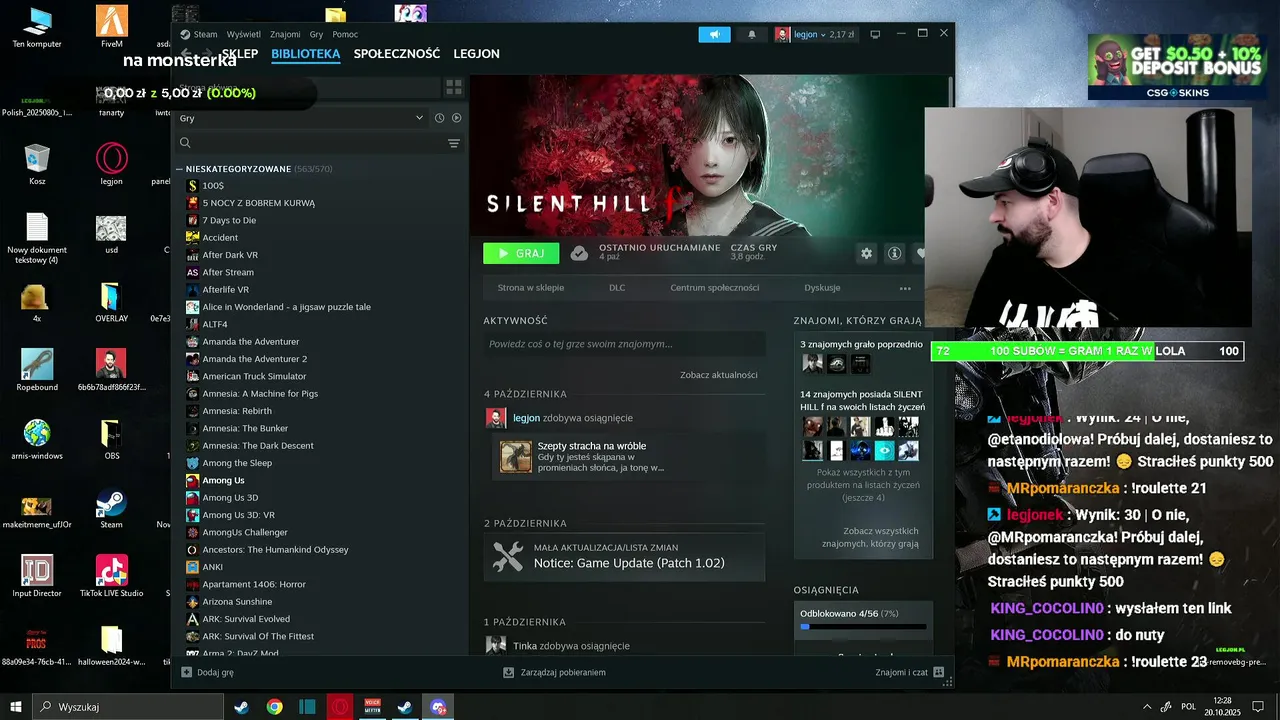Open OBS desktop shortcut
Screen dimensions: 1280x720
click(112, 440)
